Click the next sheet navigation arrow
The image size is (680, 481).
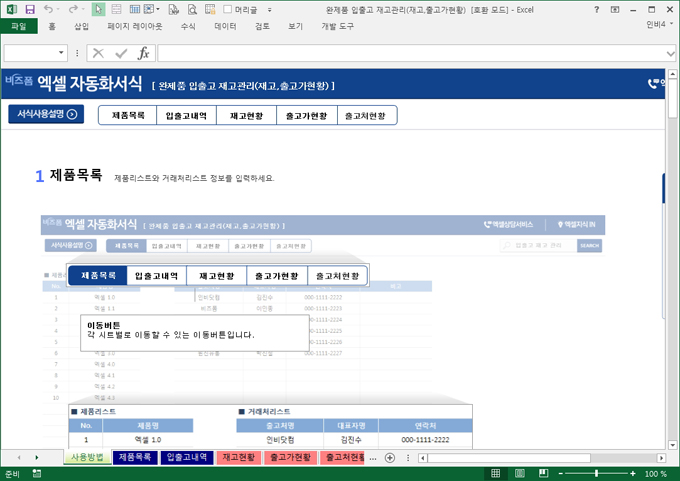[x=36, y=458]
